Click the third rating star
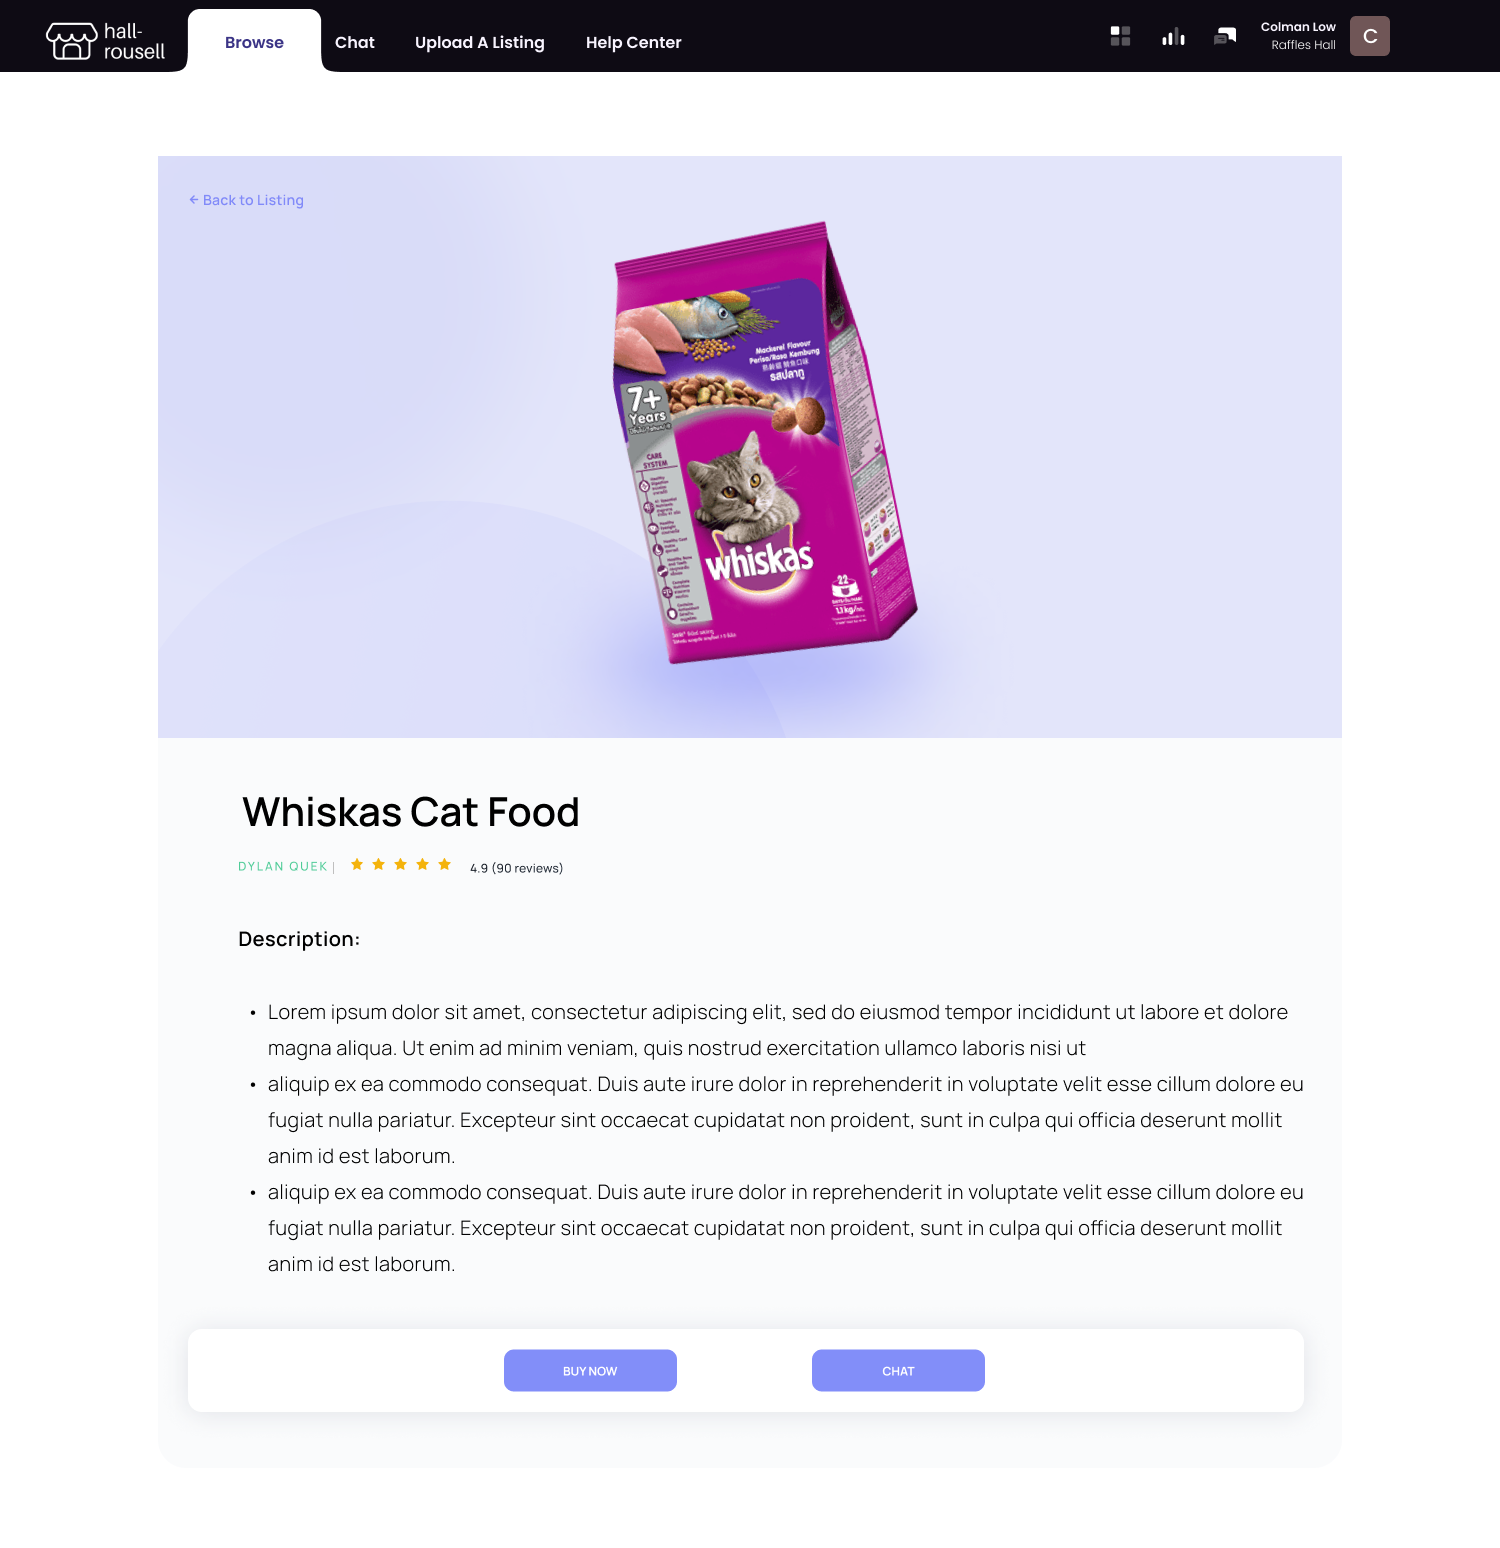1500x1548 pixels. click(x=401, y=865)
